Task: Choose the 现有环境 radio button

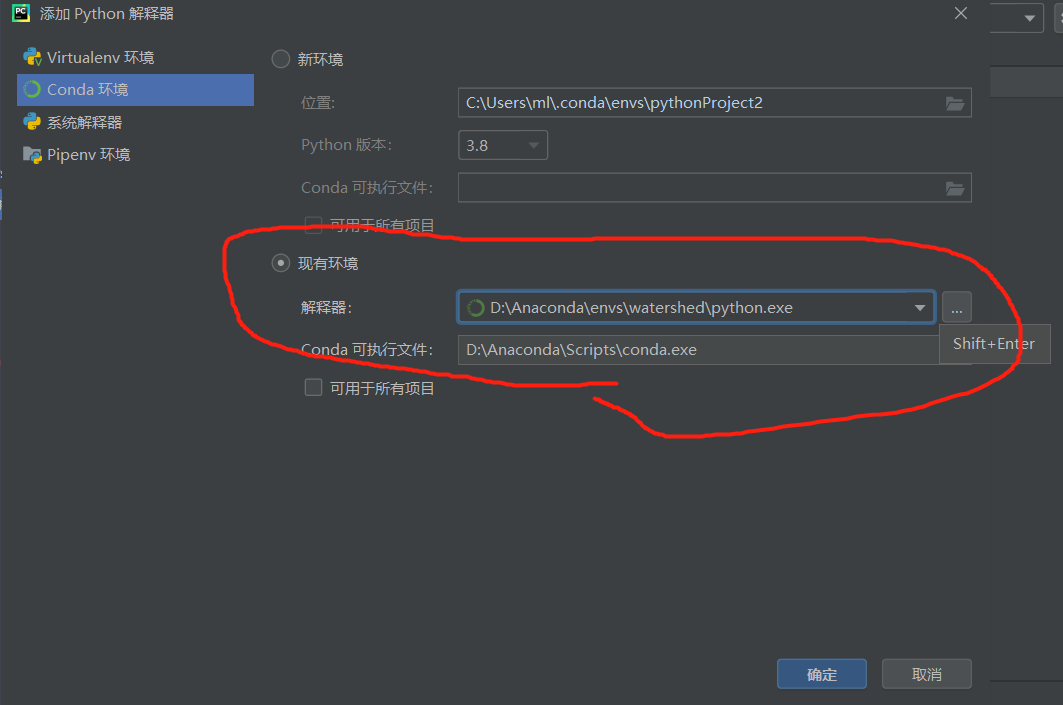Action: (281, 263)
